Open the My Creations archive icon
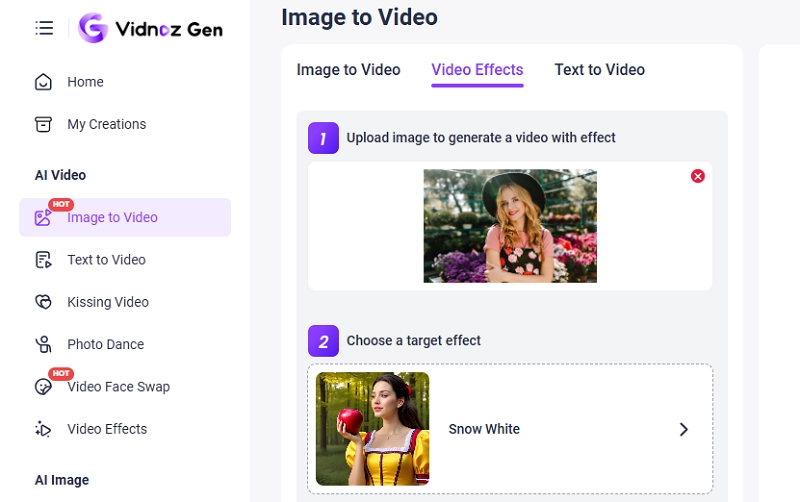 click(43, 125)
